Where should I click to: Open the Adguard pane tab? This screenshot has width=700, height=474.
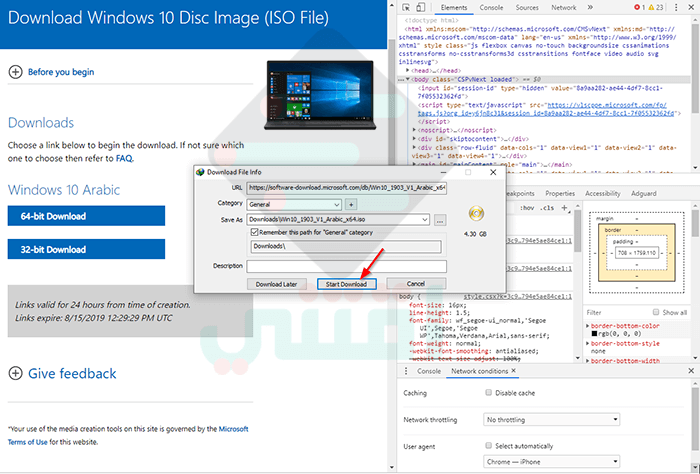click(644, 193)
